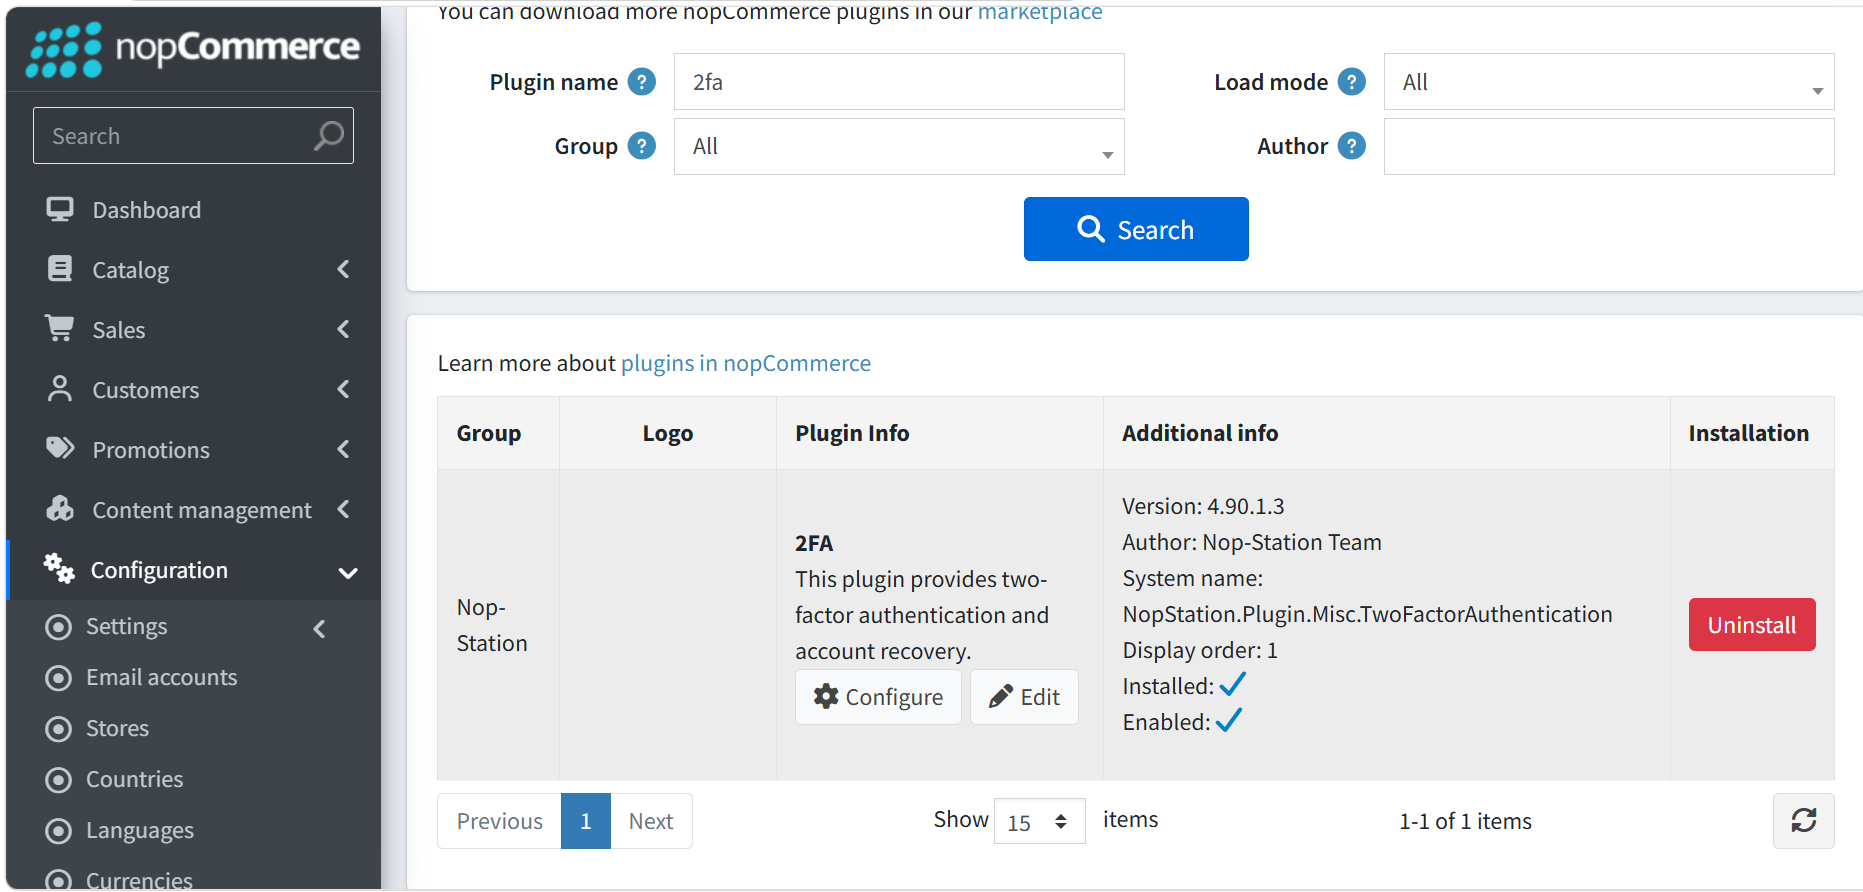
Task: Open the marketplace link
Action: coord(1040,13)
